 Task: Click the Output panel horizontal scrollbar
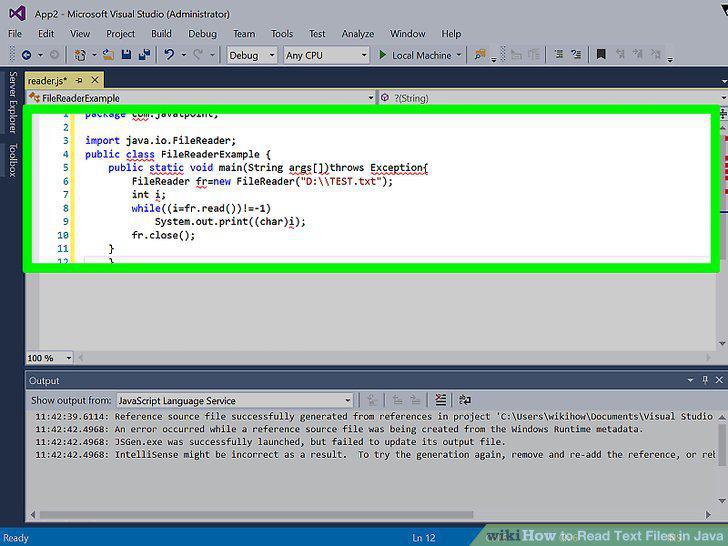(256, 514)
